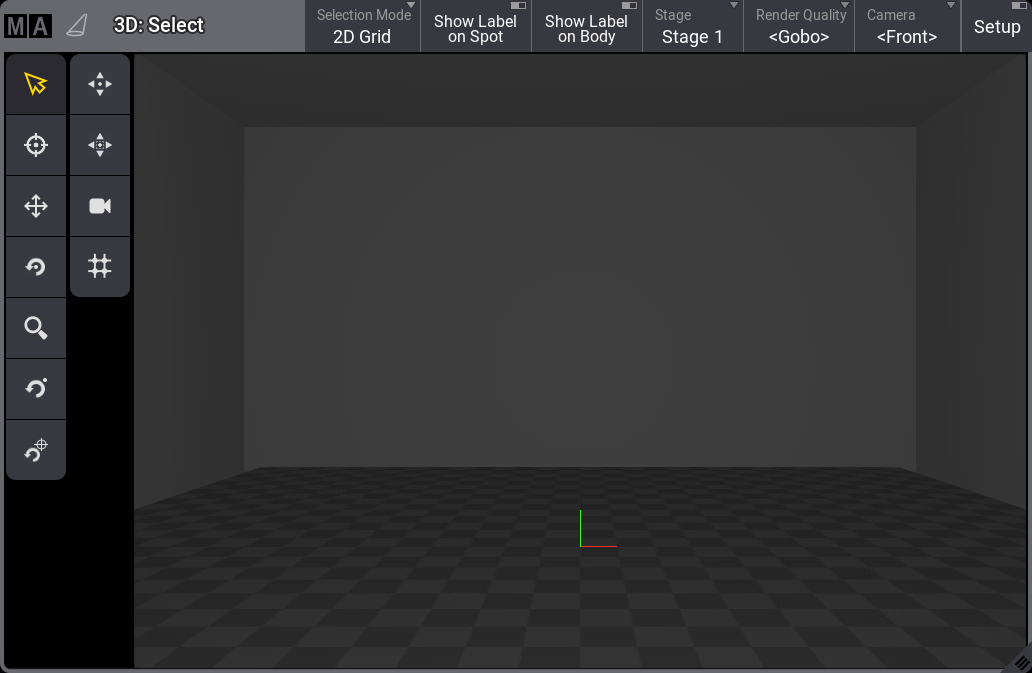Open the Selection Mode dropdown
1032x673 pixels.
pyautogui.click(x=362, y=27)
